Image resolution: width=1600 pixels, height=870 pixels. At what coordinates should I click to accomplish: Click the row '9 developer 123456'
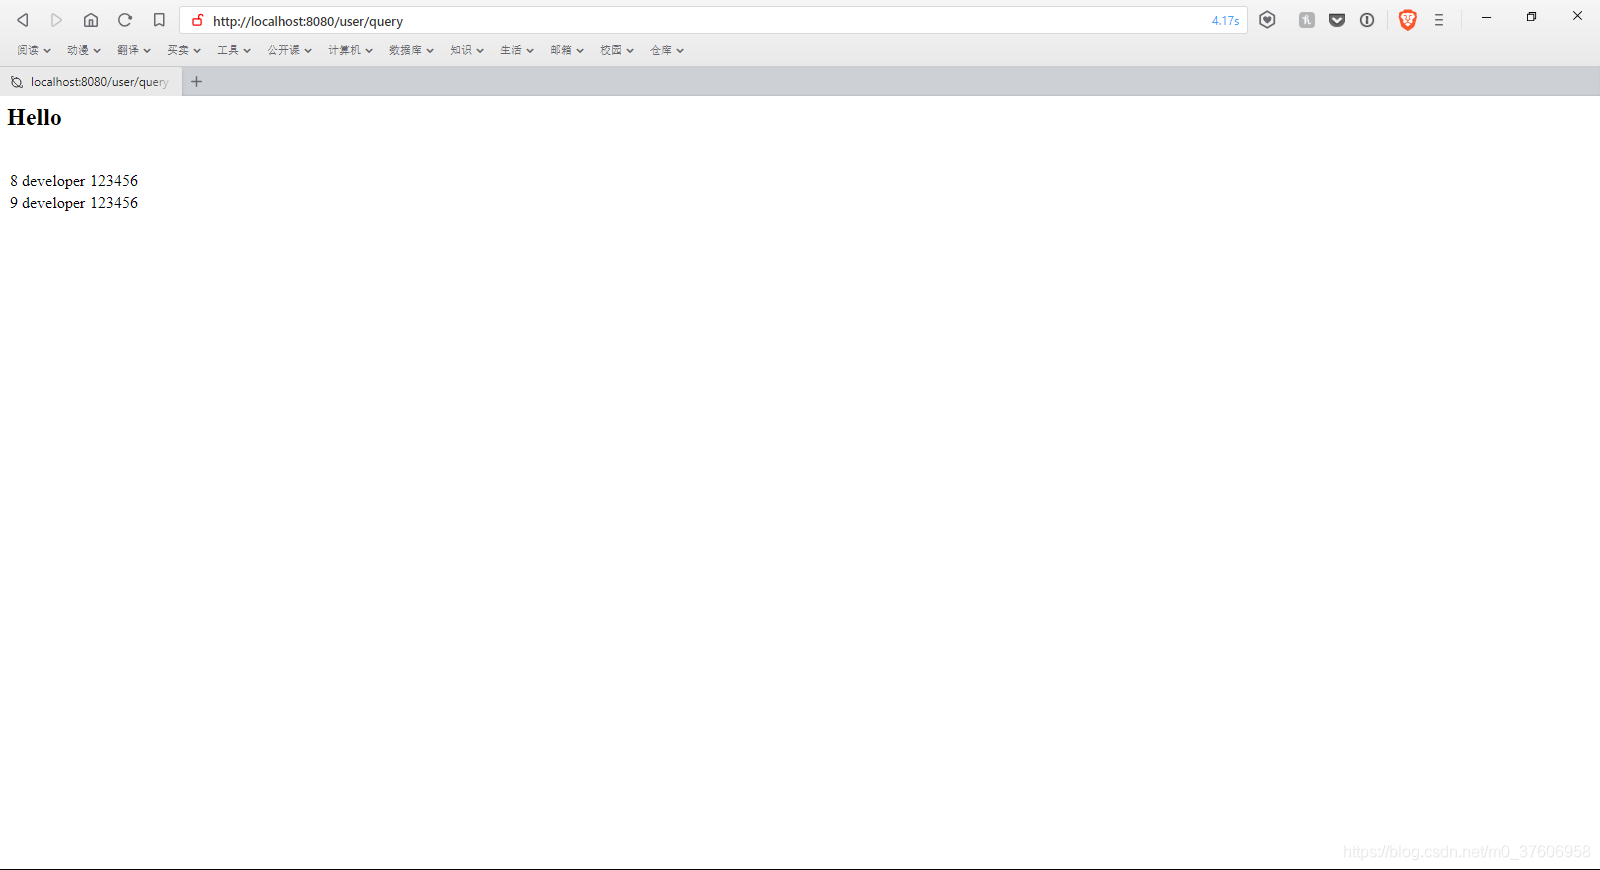pyautogui.click(x=74, y=203)
